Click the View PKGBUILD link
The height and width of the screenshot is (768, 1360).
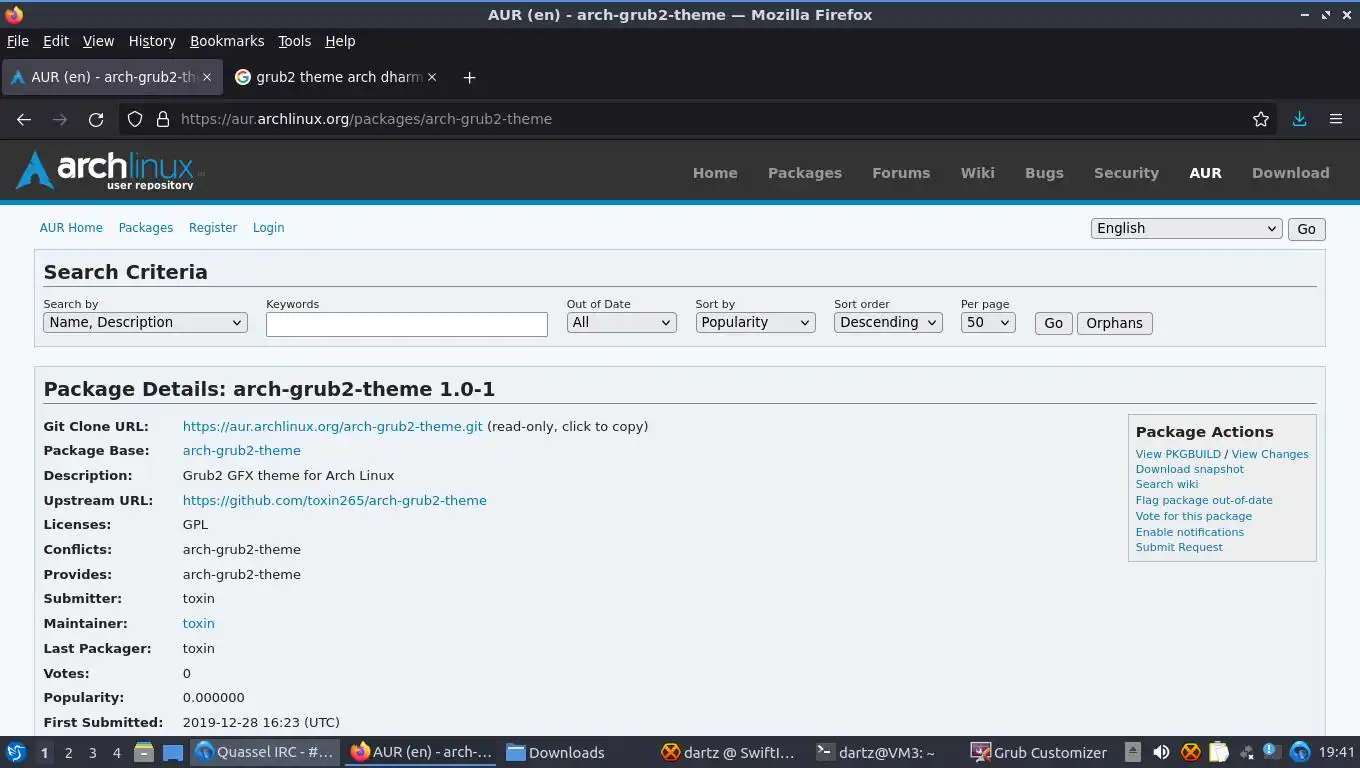click(1178, 454)
